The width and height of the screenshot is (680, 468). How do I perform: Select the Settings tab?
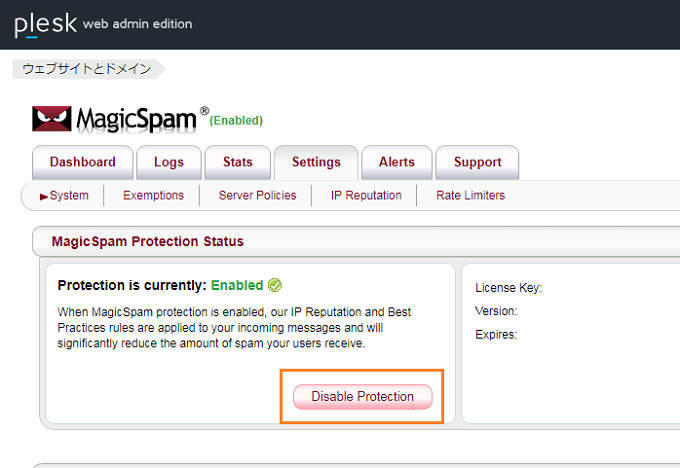pyautogui.click(x=316, y=162)
